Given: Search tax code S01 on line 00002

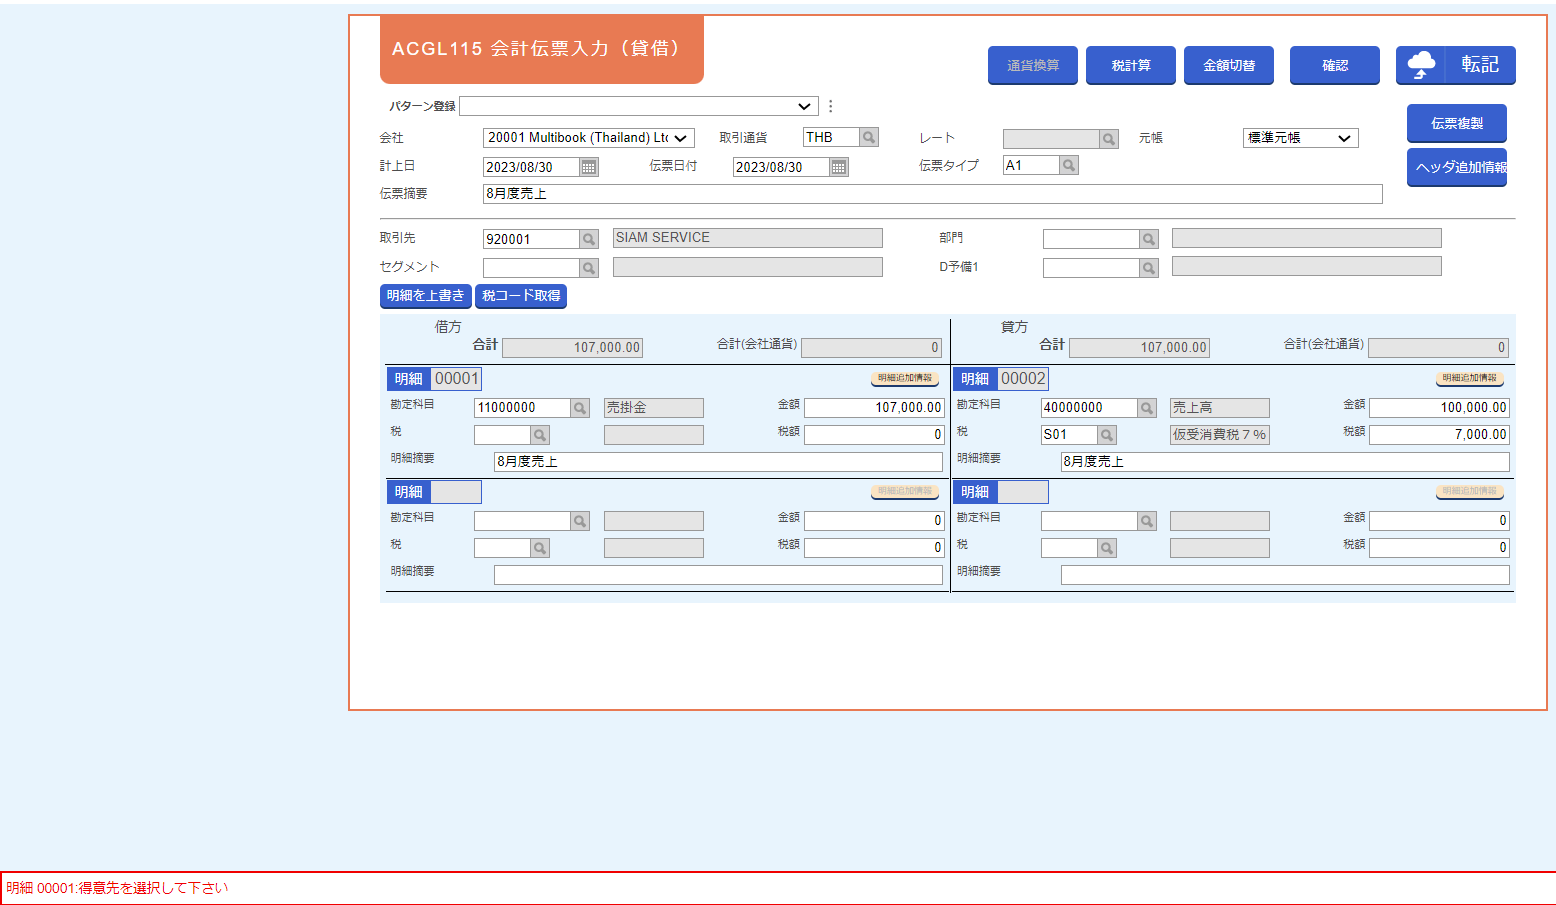Looking at the screenshot, I should coord(1107,435).
